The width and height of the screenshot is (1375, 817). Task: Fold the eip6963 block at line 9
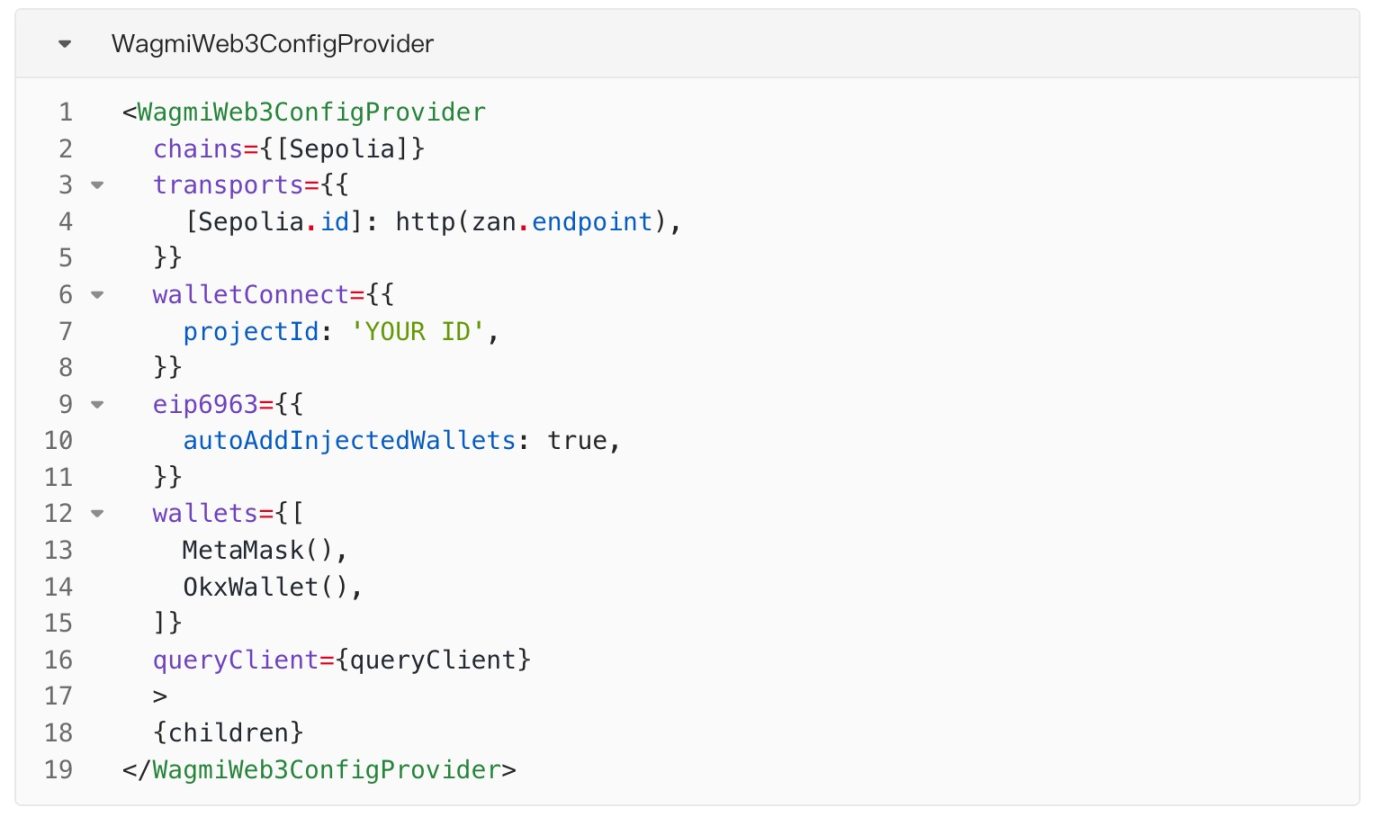97,405
